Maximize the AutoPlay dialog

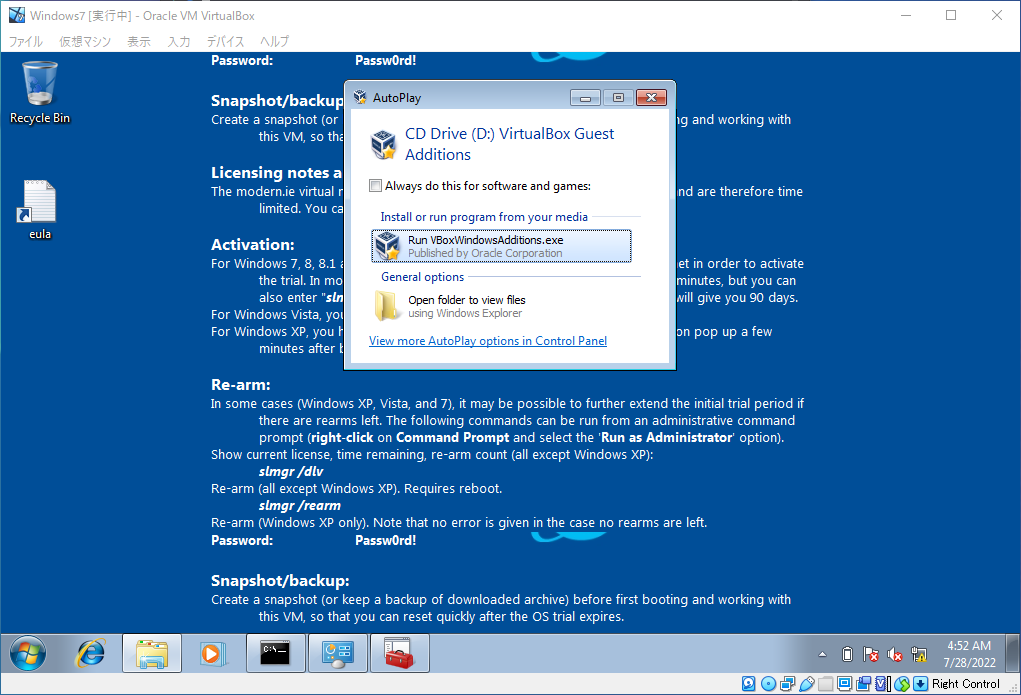[x=618, y=98]
